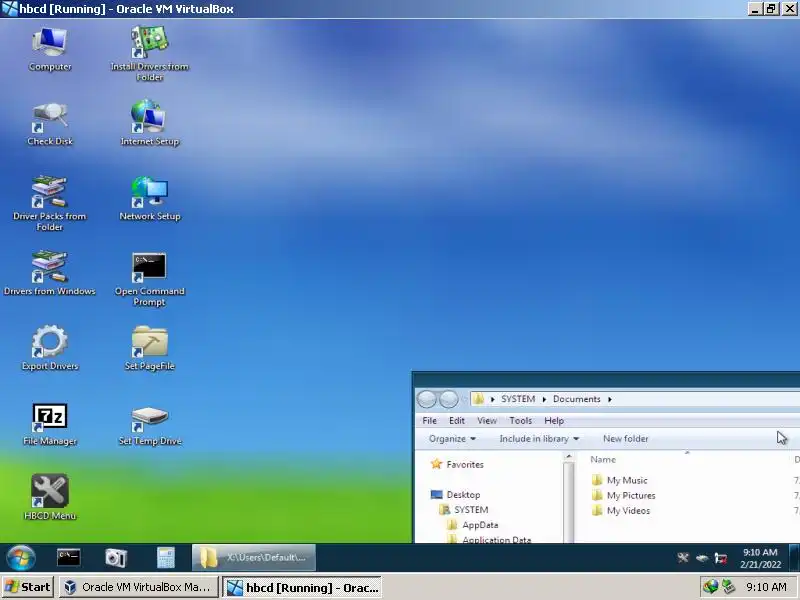Open the Computer desktop icon
Screen dimensions: 800x600
[x=49, y=49]
